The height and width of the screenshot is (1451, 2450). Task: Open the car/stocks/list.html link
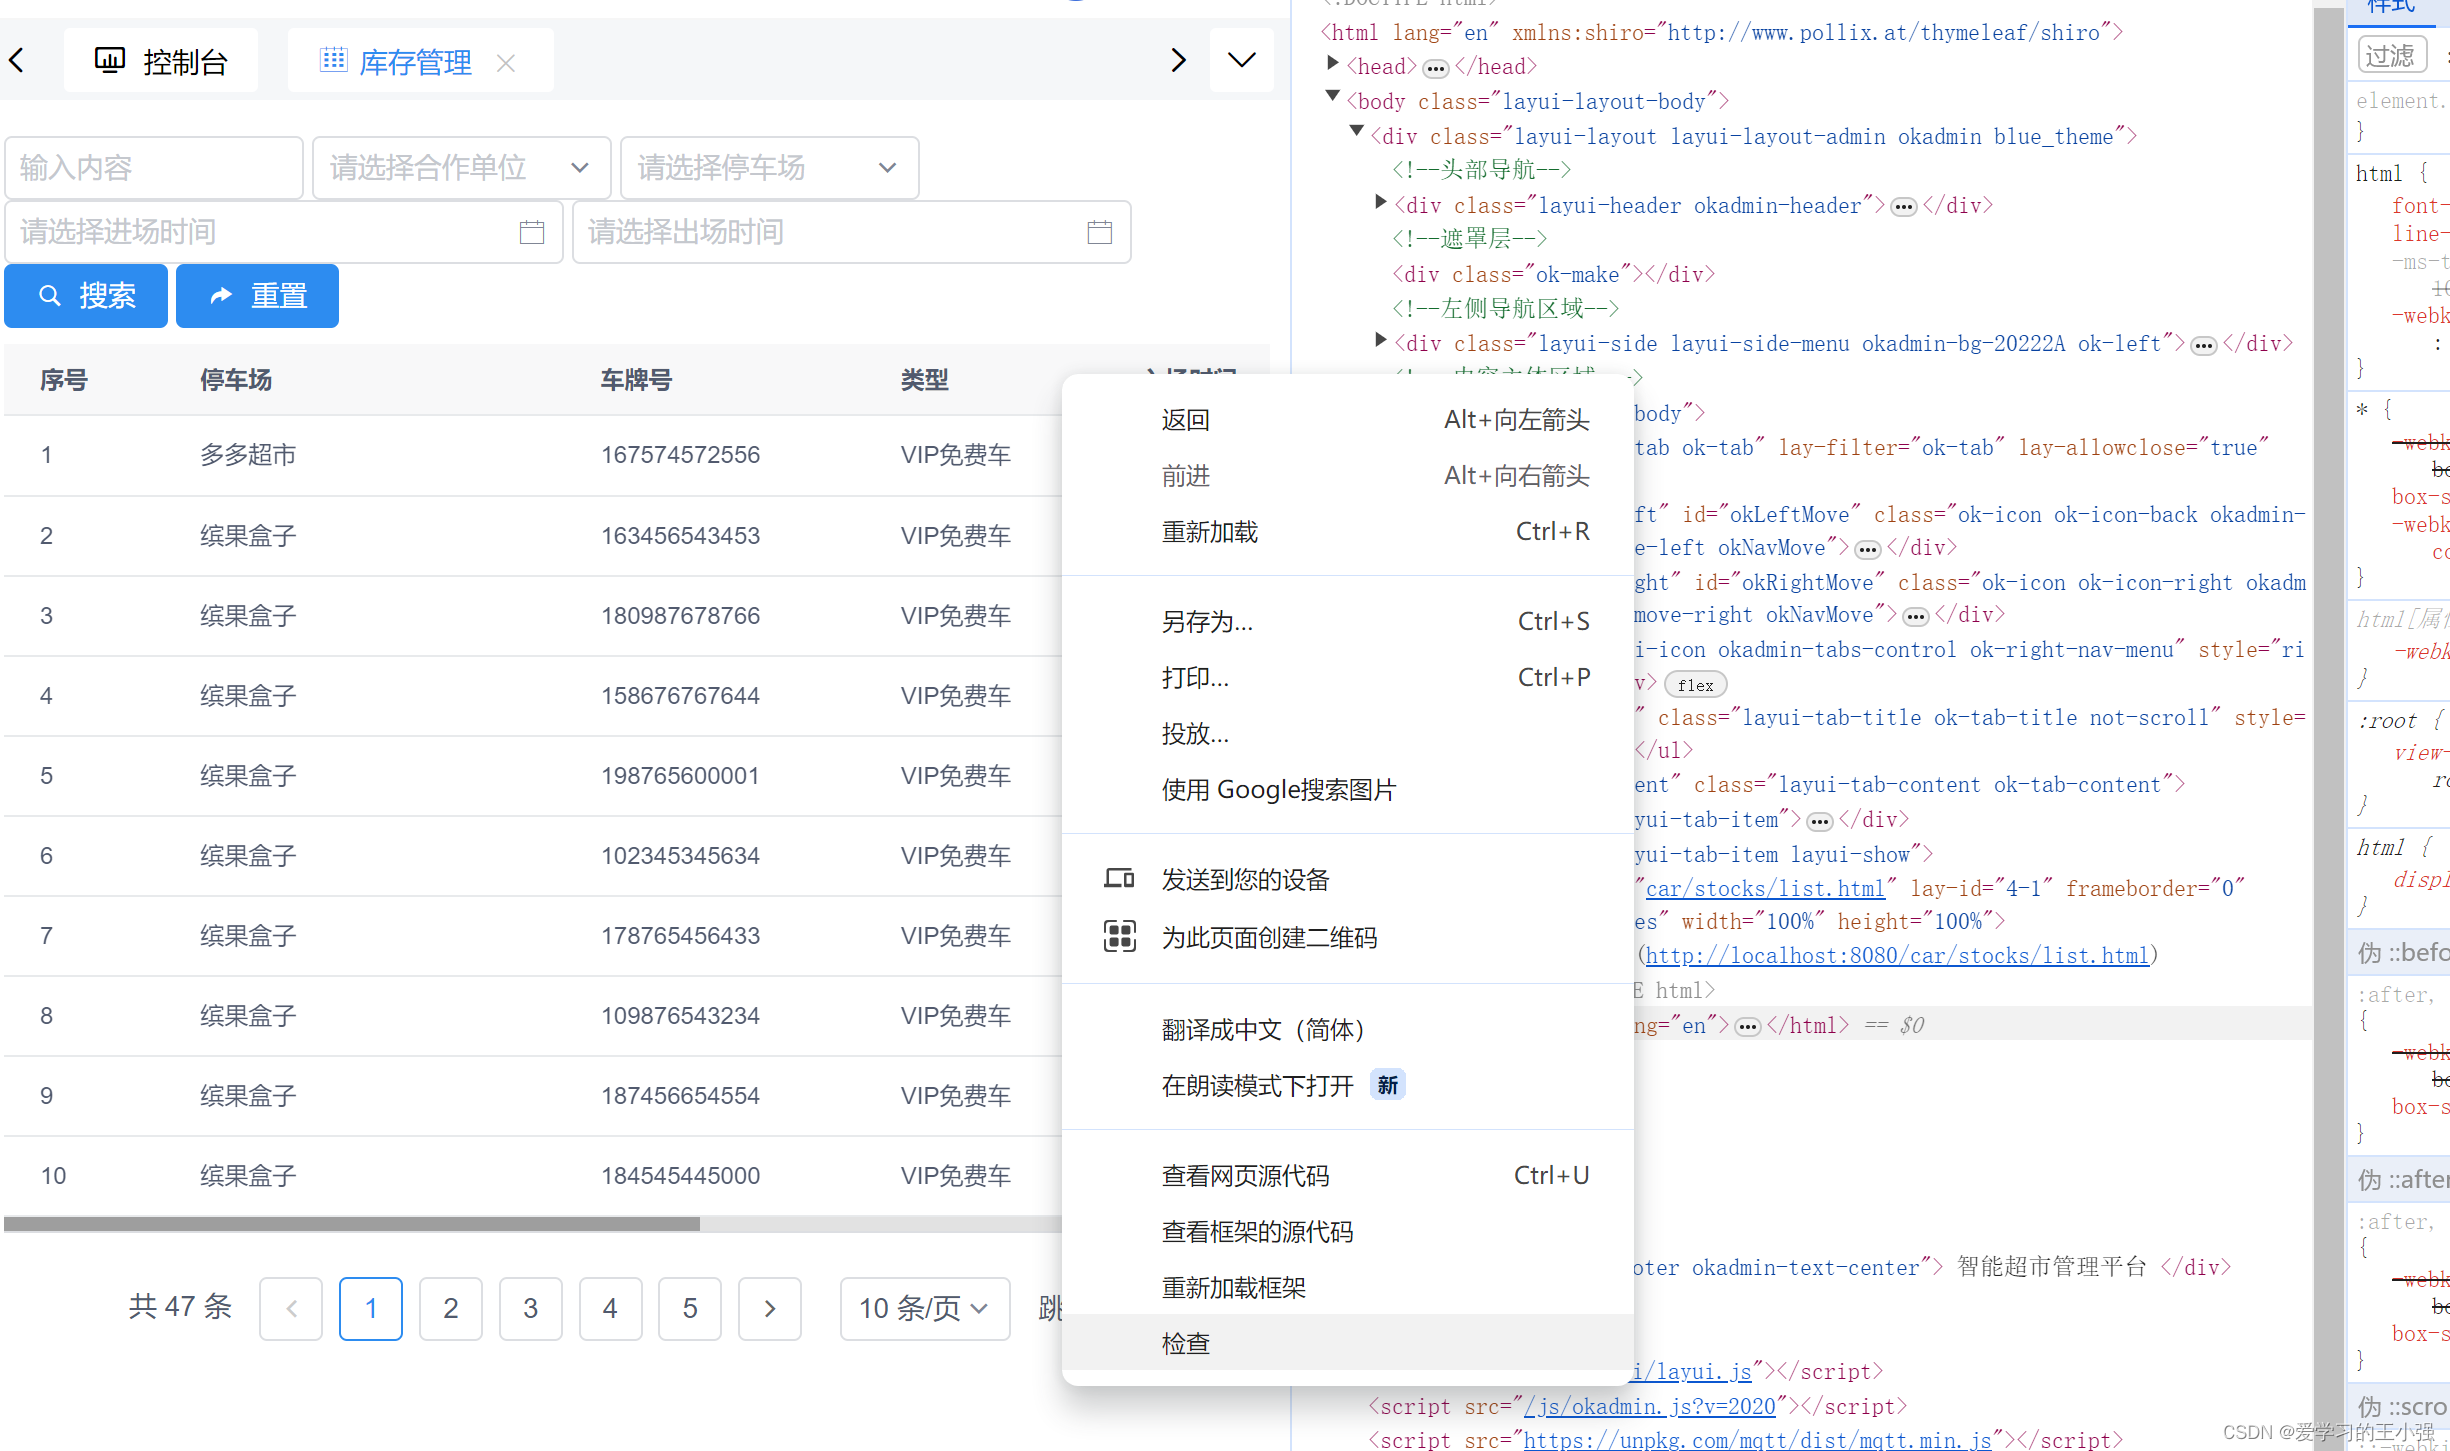1765,889
